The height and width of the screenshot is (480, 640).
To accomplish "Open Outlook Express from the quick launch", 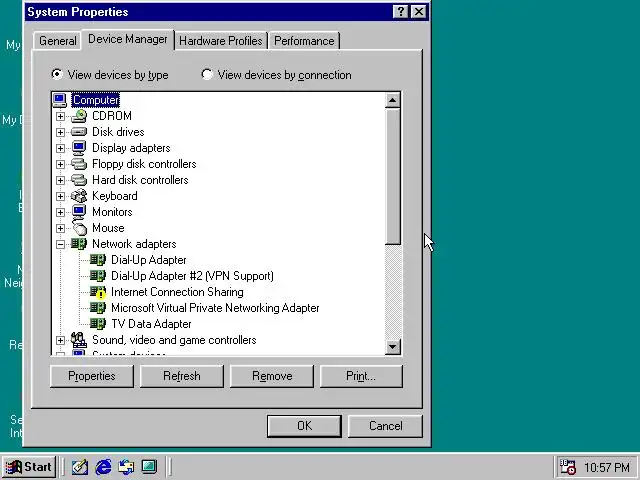I will (126, 467).
